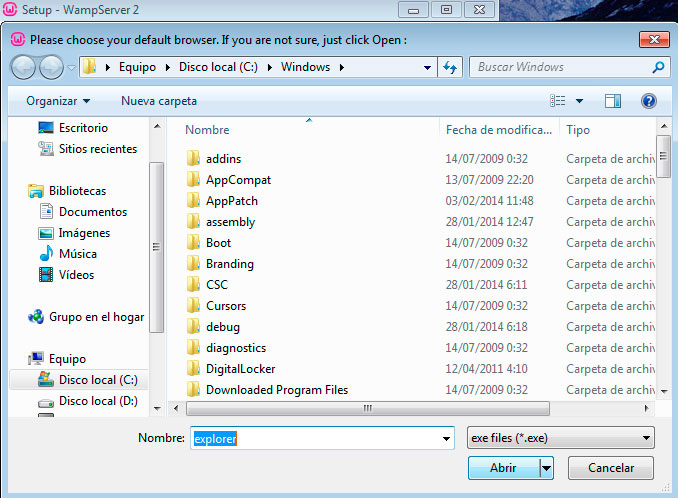Sort by Fecha de modificación column header
The width and height of the screenshot is (678, 498).
(498, 130)
